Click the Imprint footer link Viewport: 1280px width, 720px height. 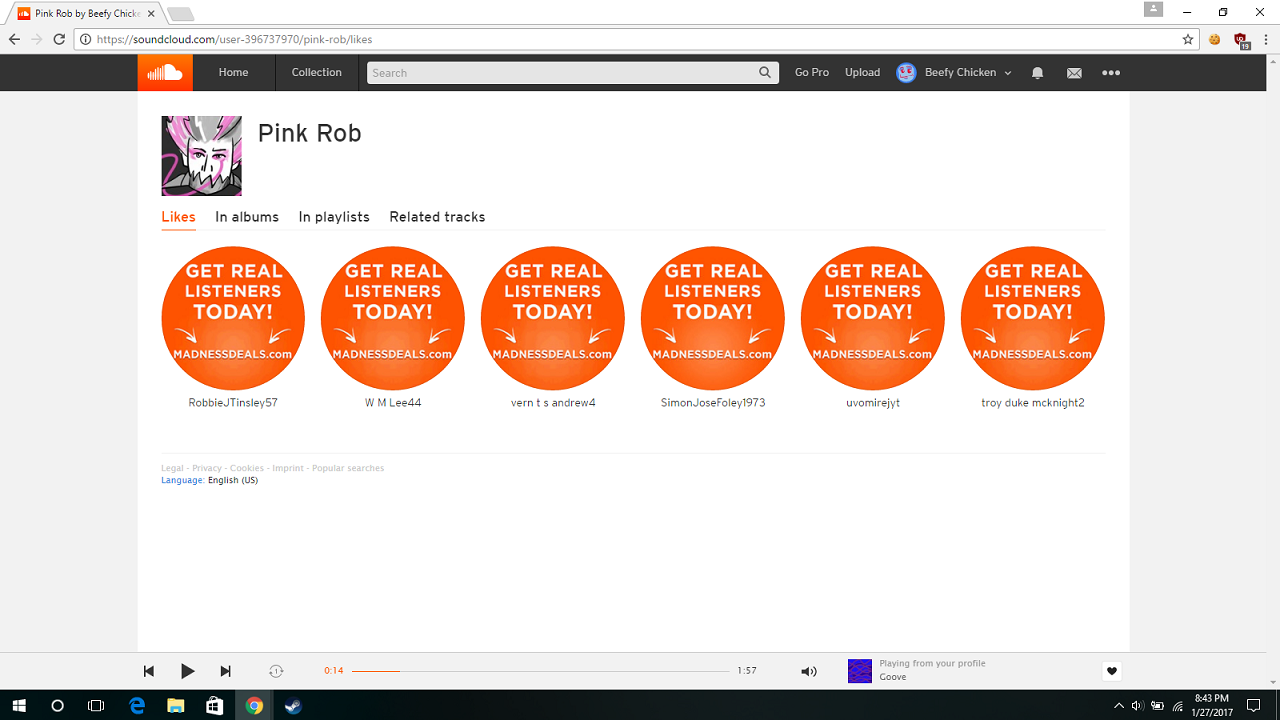point(288,468)
